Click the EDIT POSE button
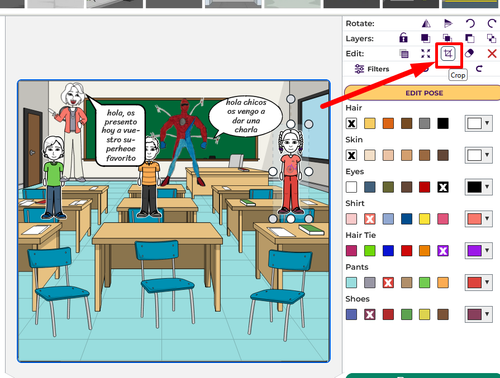Viewport: 500px width, 378px height. click(423, 93)
